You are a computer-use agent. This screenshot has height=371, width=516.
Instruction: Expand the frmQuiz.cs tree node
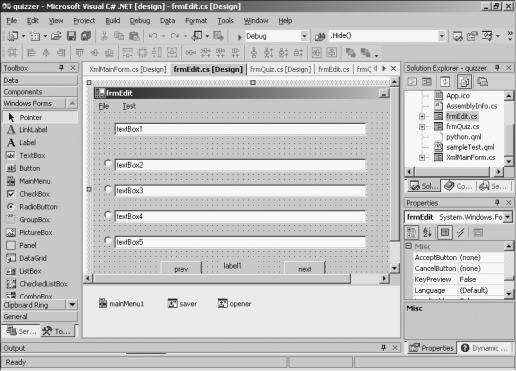[x=422, y=127]
